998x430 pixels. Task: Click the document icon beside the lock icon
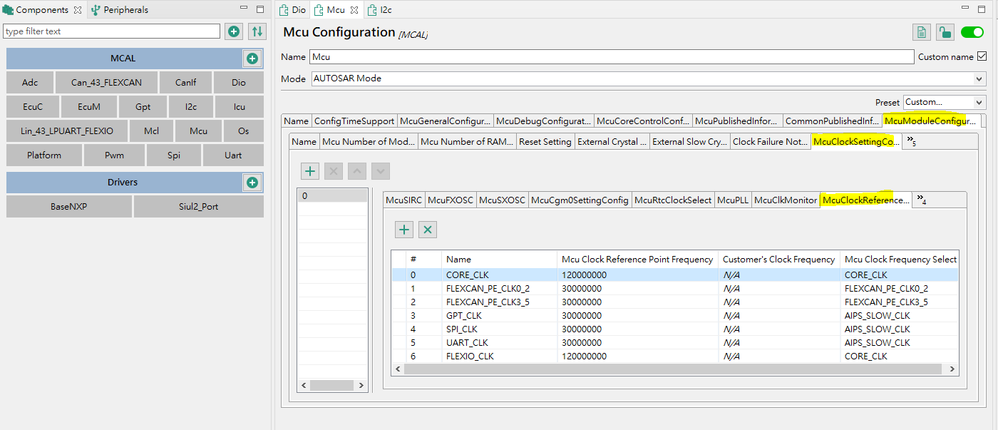pos(921,32)
